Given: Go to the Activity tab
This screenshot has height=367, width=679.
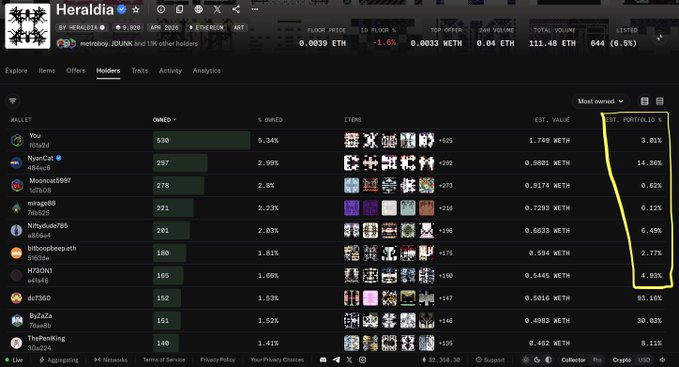Looking at the screenshot, I should tap(170, 70).
